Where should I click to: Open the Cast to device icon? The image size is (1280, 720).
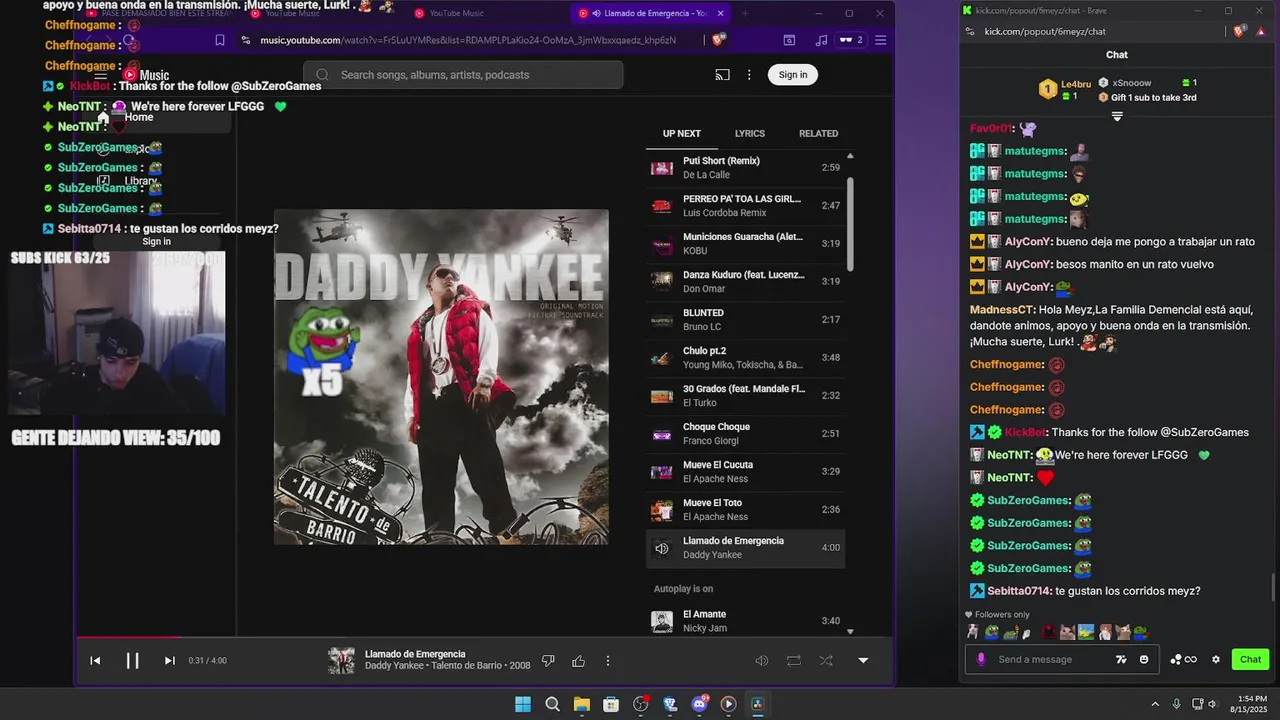click(722, 74)
